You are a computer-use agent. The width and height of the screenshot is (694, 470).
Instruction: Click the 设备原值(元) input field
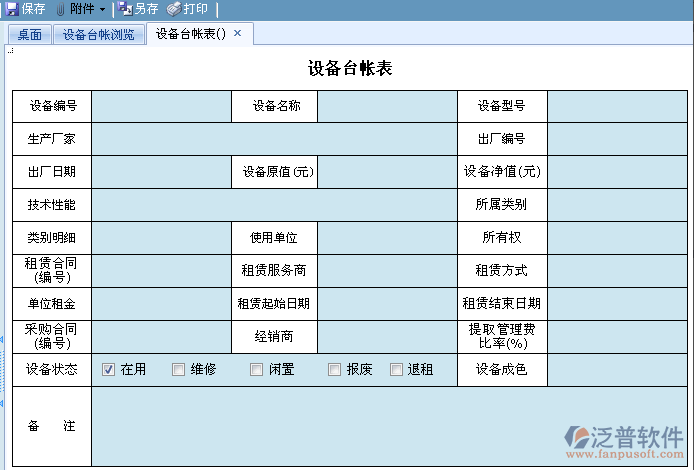(x=387, y=172)
